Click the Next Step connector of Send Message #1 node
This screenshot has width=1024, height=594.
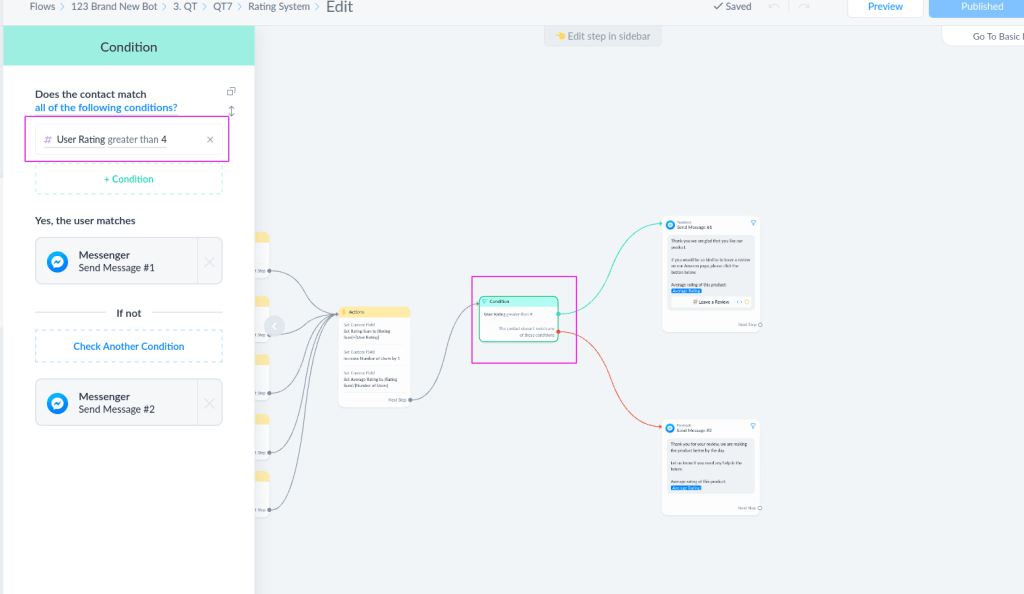(760, 324)
